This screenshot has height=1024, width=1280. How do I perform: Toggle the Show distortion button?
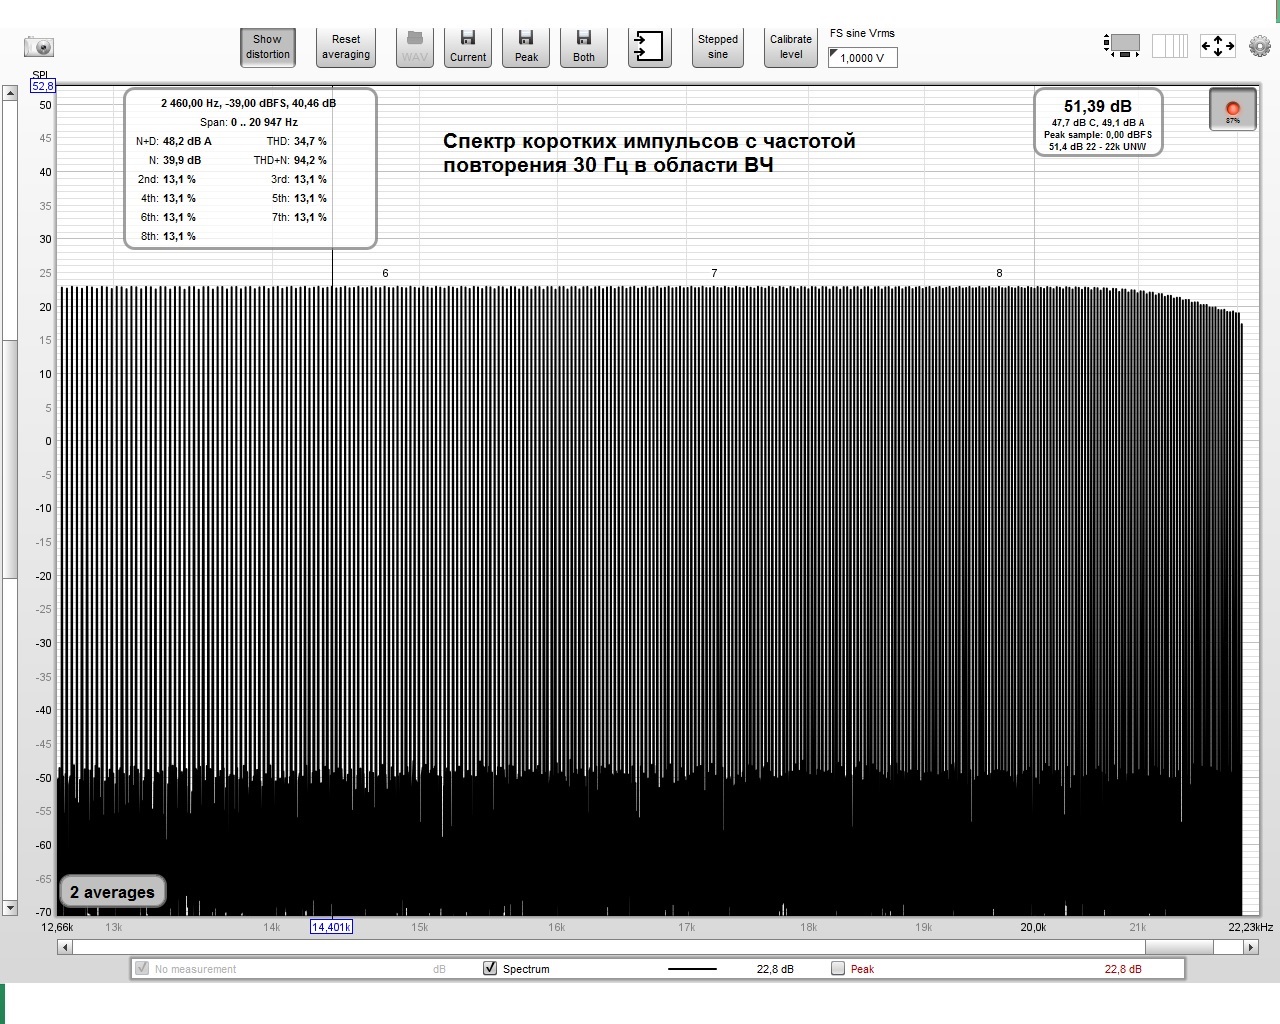tap(268, 47)
